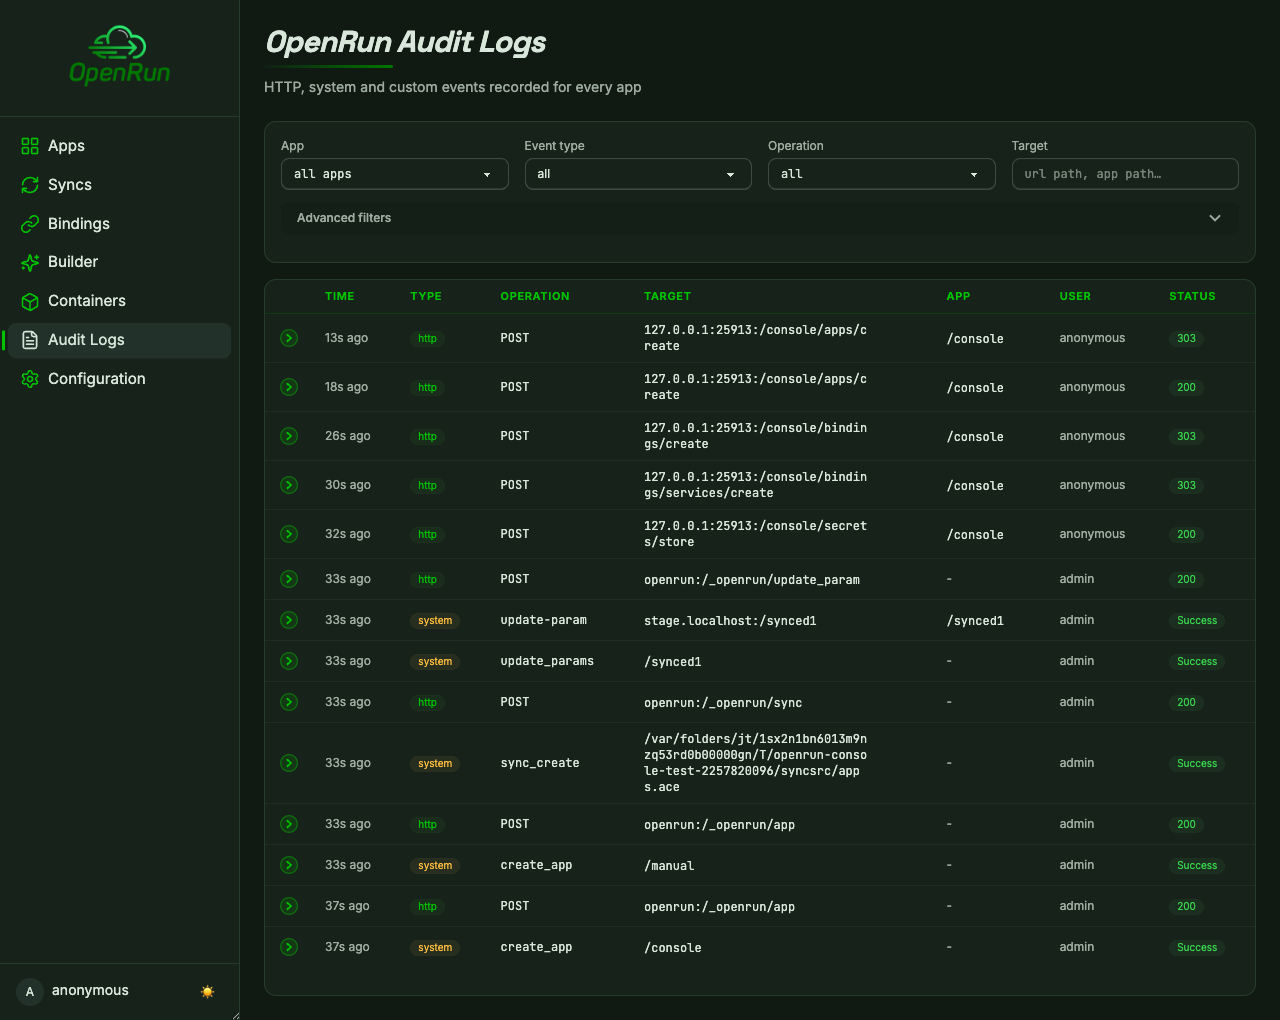Expand the 13s ago log row
Viewport: 1280px width, 1020px height.
(289, 338)
